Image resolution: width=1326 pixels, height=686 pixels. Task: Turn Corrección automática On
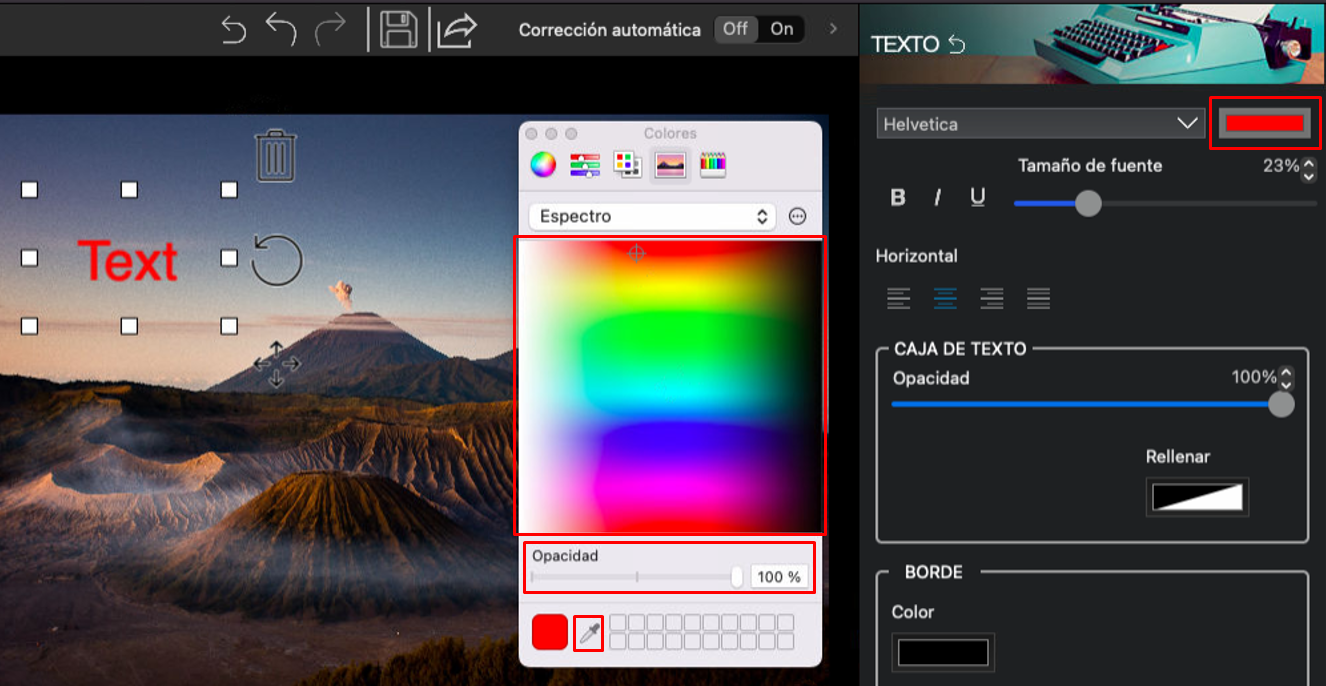point(782,29)
